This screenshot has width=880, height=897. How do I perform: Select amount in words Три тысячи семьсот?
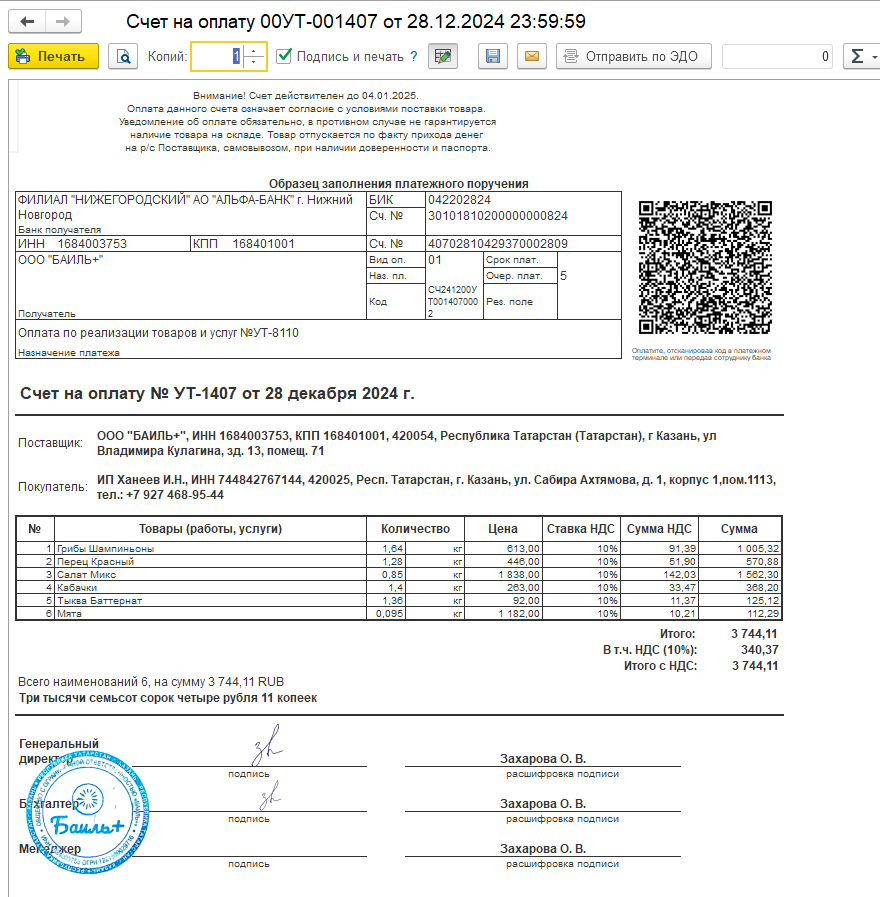click(168, 698)
